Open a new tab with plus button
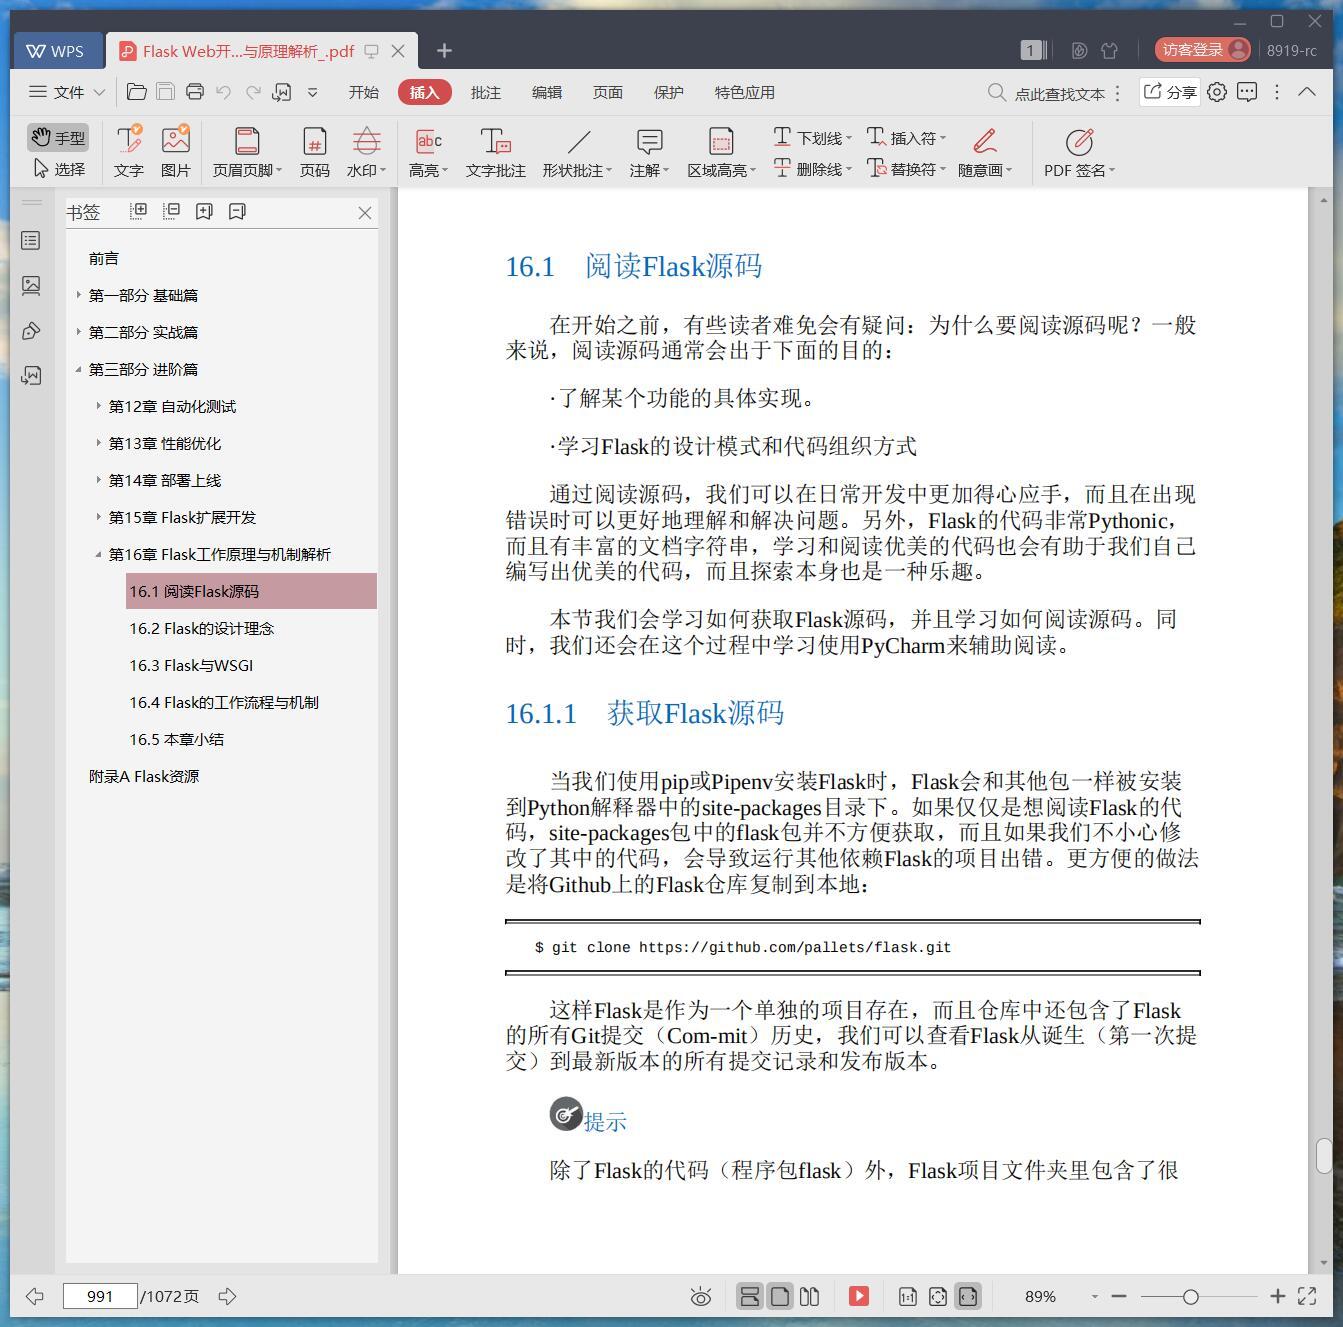 click(x=445, y=50)
